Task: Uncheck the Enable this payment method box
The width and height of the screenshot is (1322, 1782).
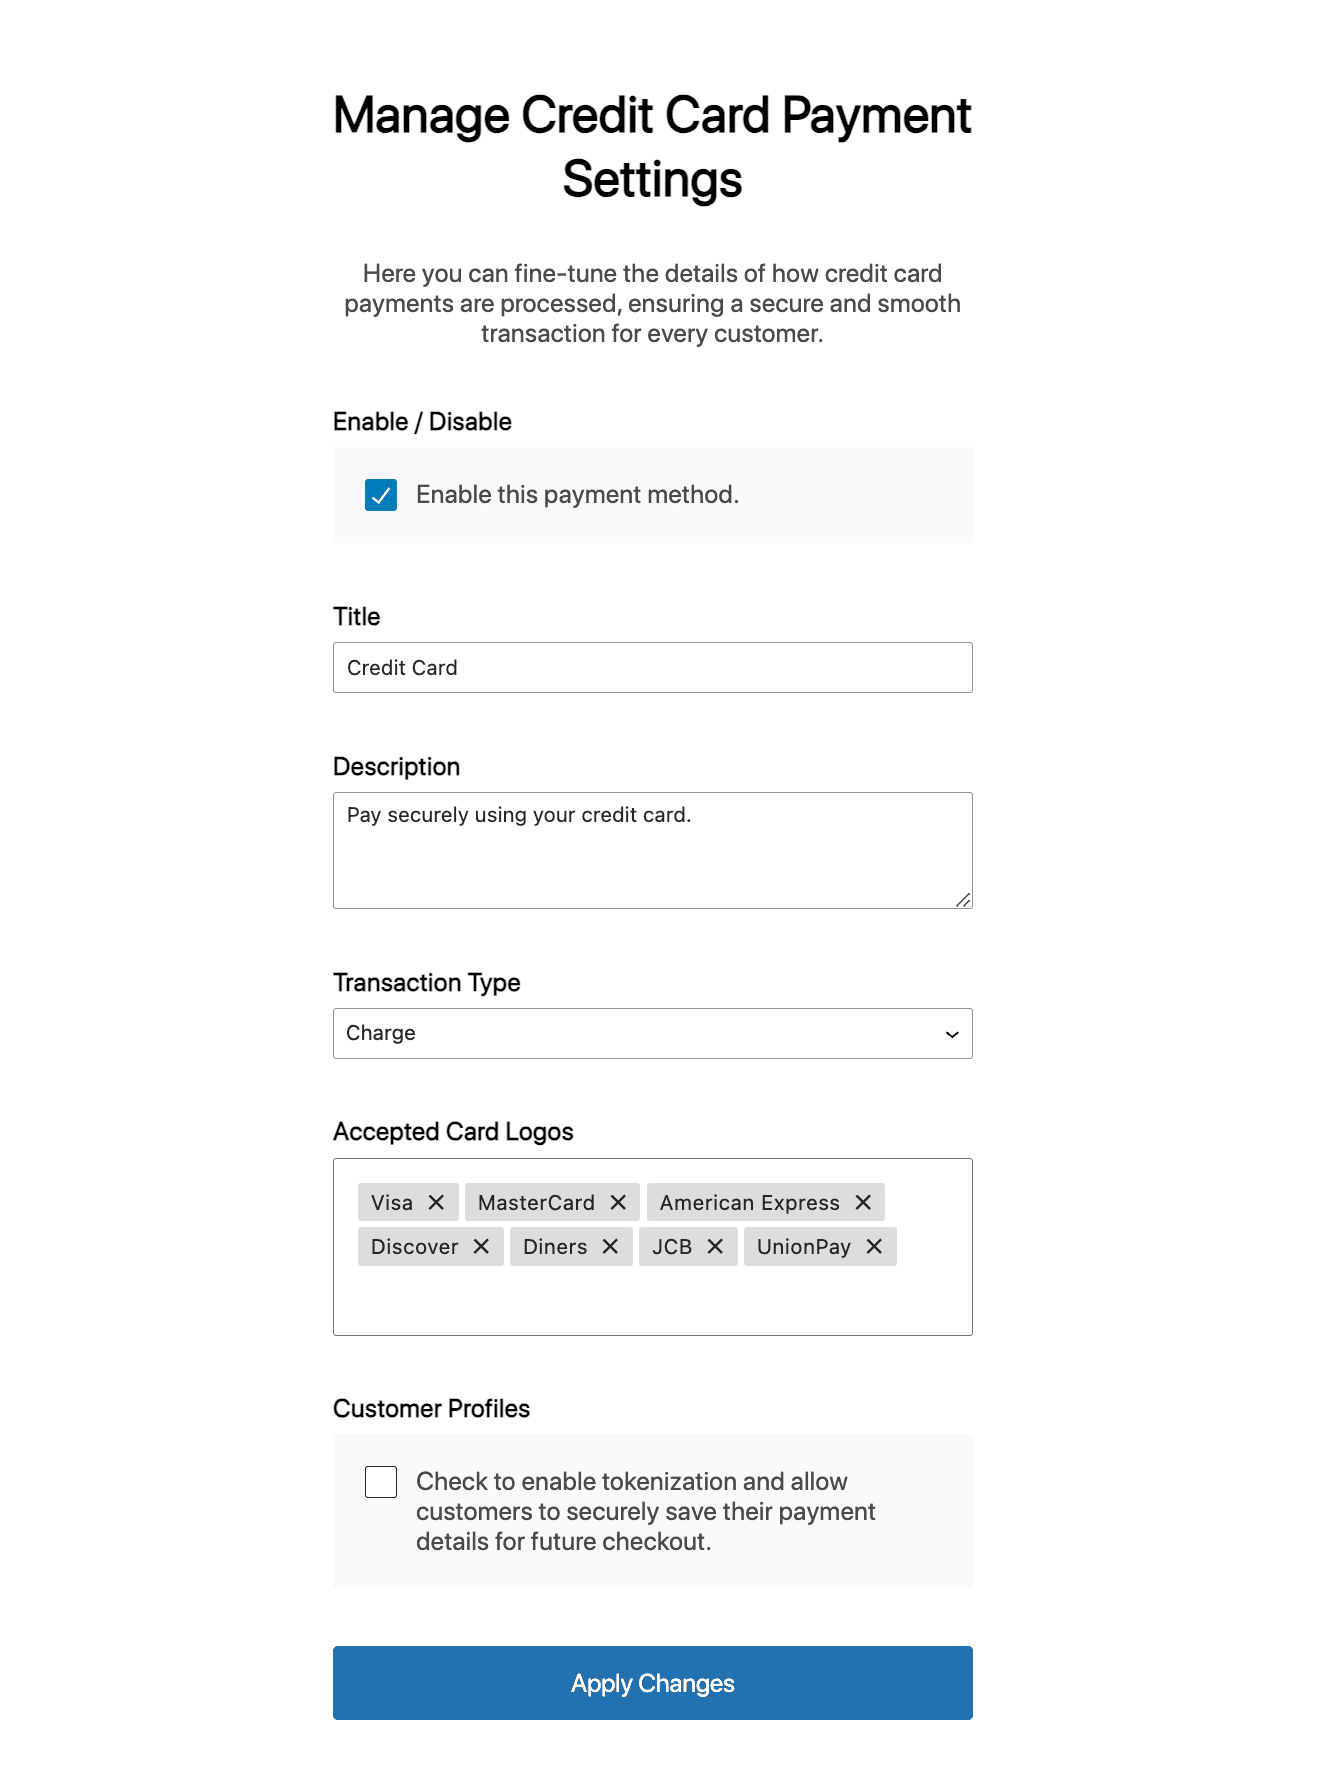Action: click(380, 494)
